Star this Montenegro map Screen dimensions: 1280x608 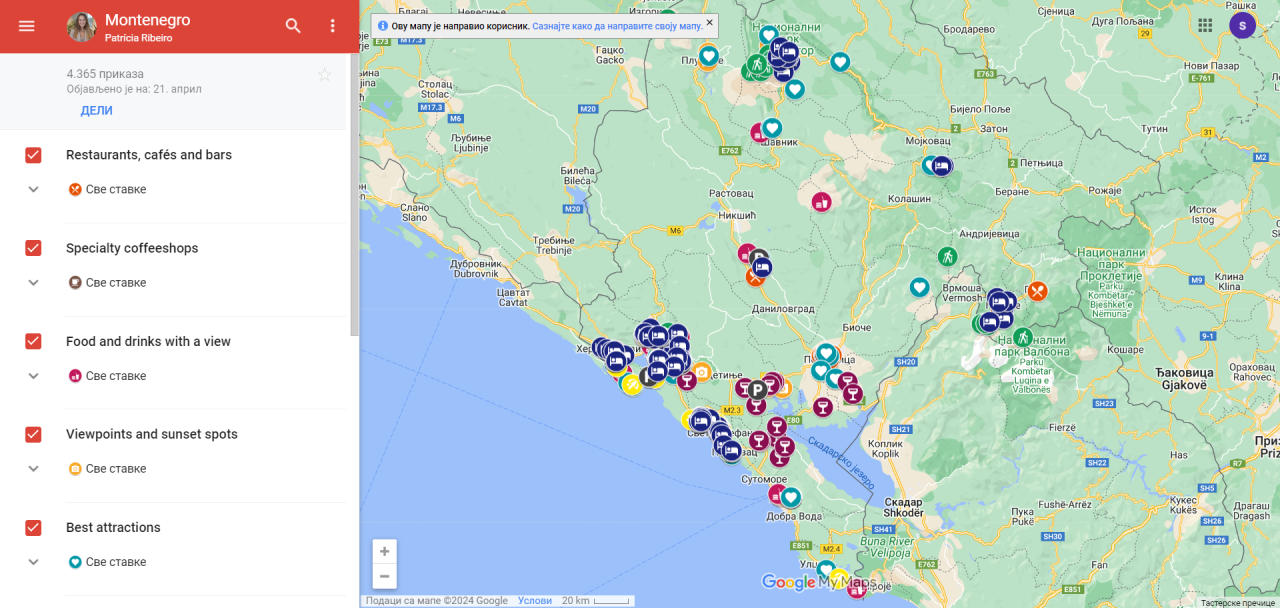[324, 75]
